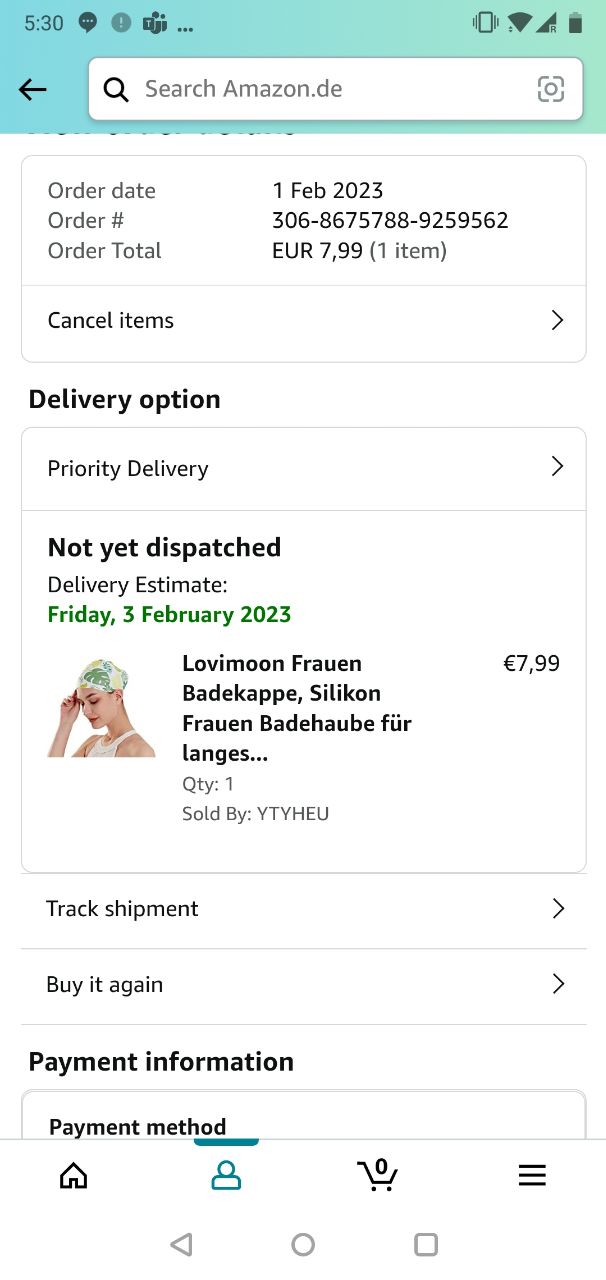Open the account profile icon
This screenshot has width=606, height=1280.
click(226, 1175)
